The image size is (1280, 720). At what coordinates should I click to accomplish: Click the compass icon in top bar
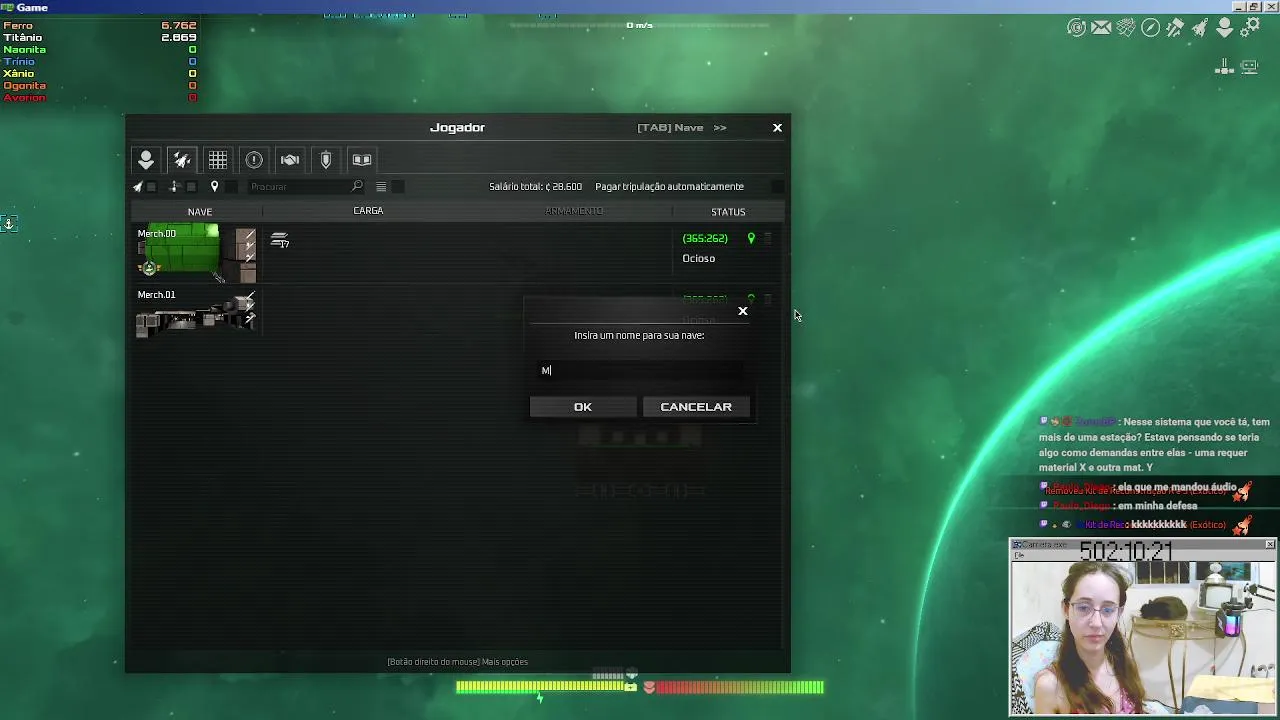pos(1151,28)
